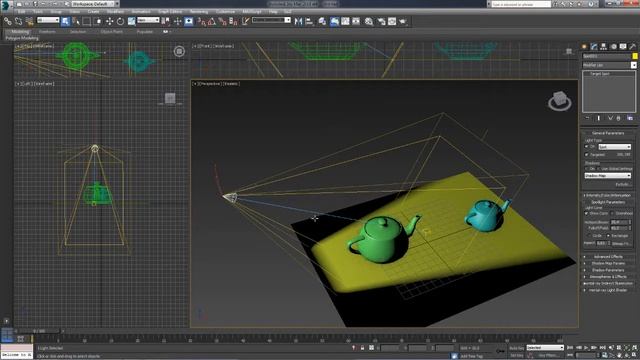Viewport: 640px width, 360px height.
Task: Open the Rendered Frame Window
Action: click(392, 21)
